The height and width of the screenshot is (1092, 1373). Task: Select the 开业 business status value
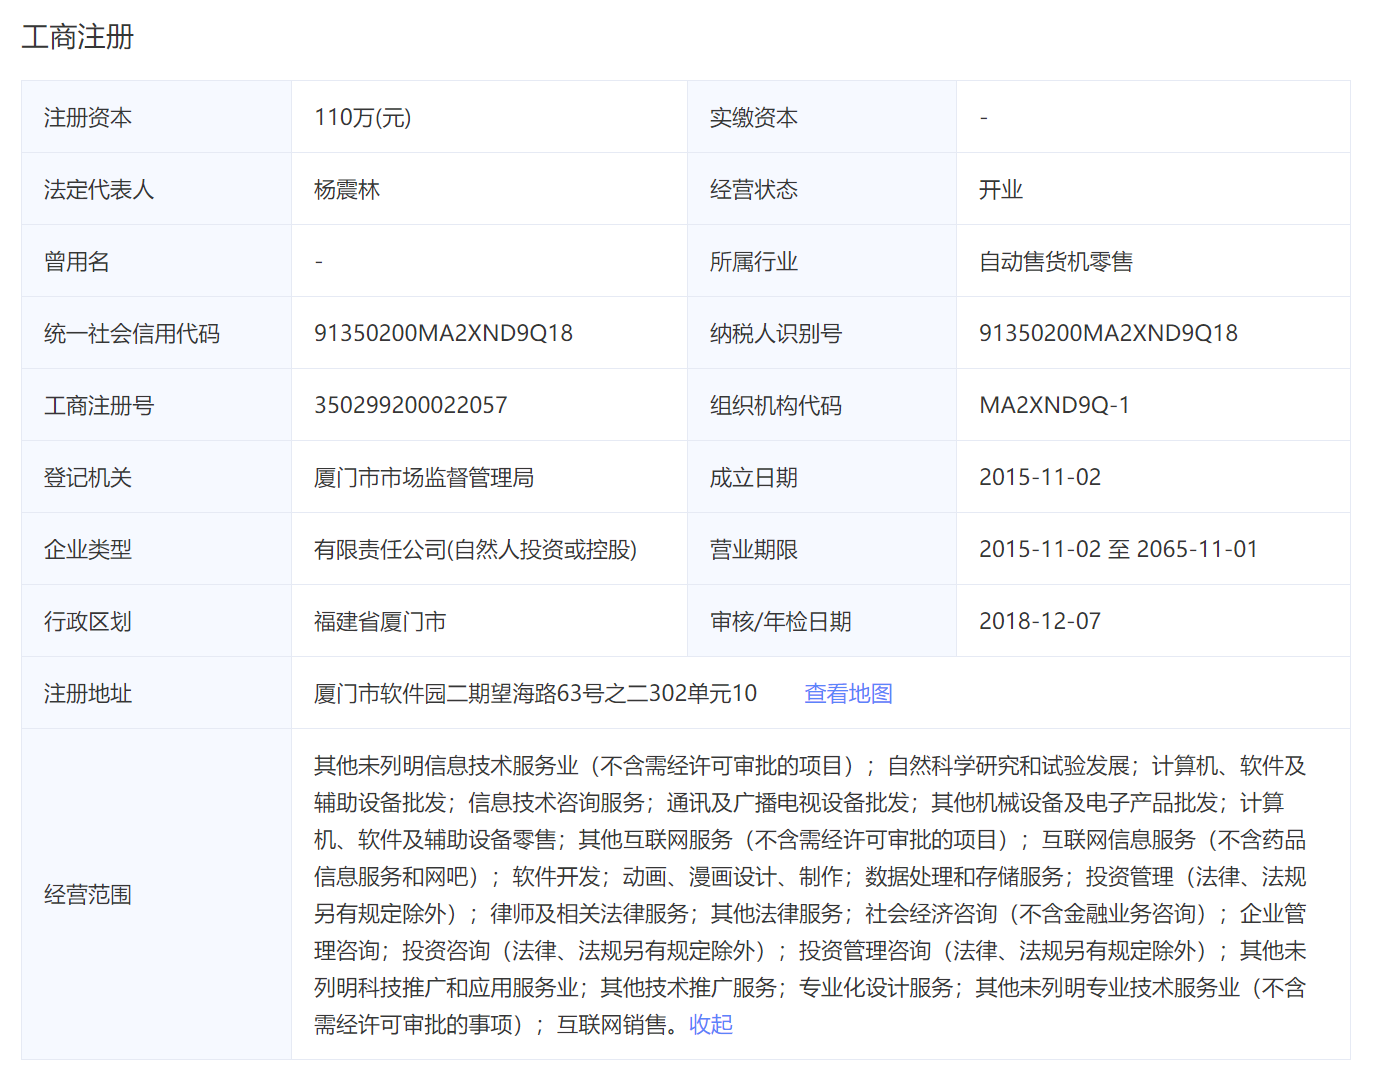tap(1001, 189)
